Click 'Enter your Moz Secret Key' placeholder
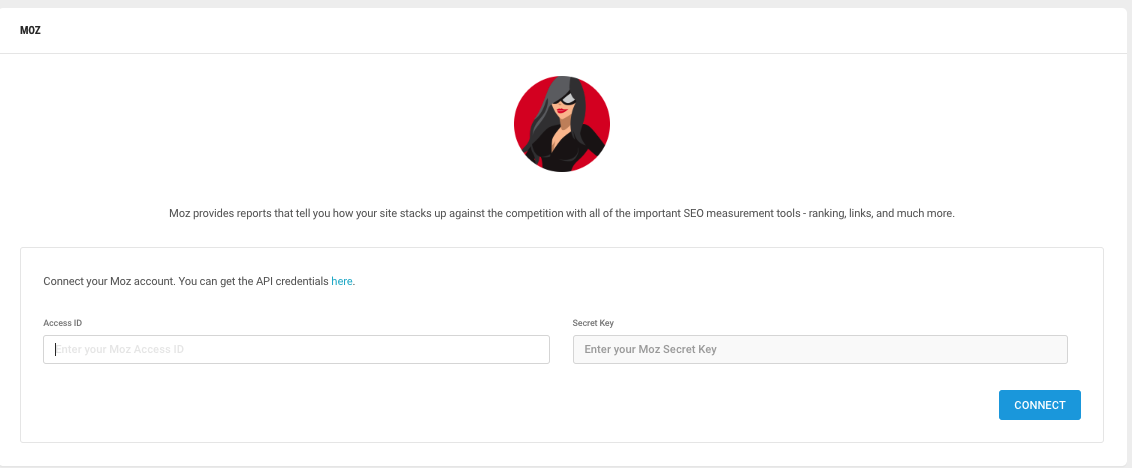The height and width of the screenshot is (468, 1132). (x=650, y=350)
